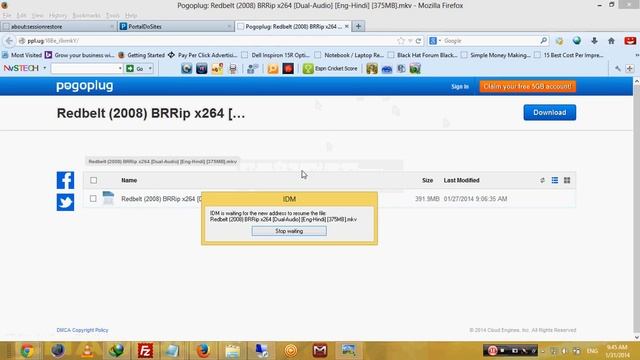Open the DMCA Copyright Policy link

(x=82, y=330)
